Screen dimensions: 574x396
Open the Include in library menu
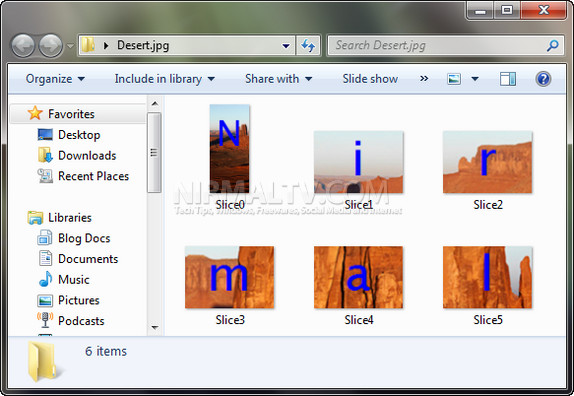(165, 79)
